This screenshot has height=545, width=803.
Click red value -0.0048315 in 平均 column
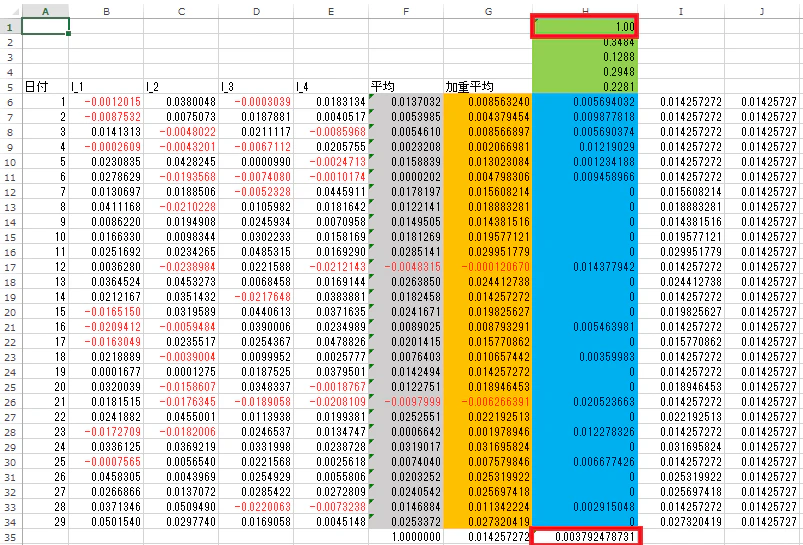pos(406,267)
